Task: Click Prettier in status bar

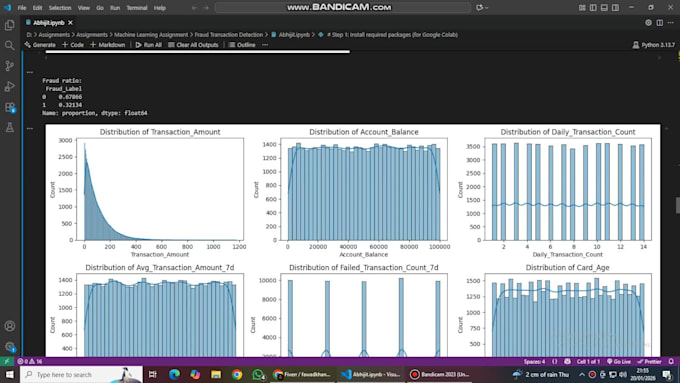Action: coord(650,361)
